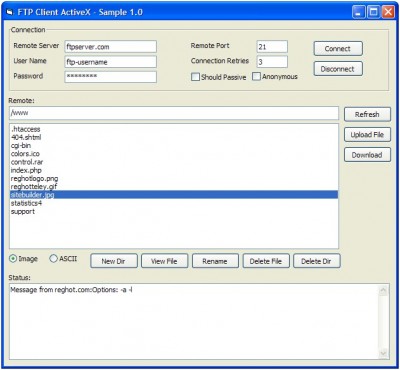Maximize the FTP Client window
Image resolution: width=400 pixels, height=370 pixels.
[x=373, y=12]
